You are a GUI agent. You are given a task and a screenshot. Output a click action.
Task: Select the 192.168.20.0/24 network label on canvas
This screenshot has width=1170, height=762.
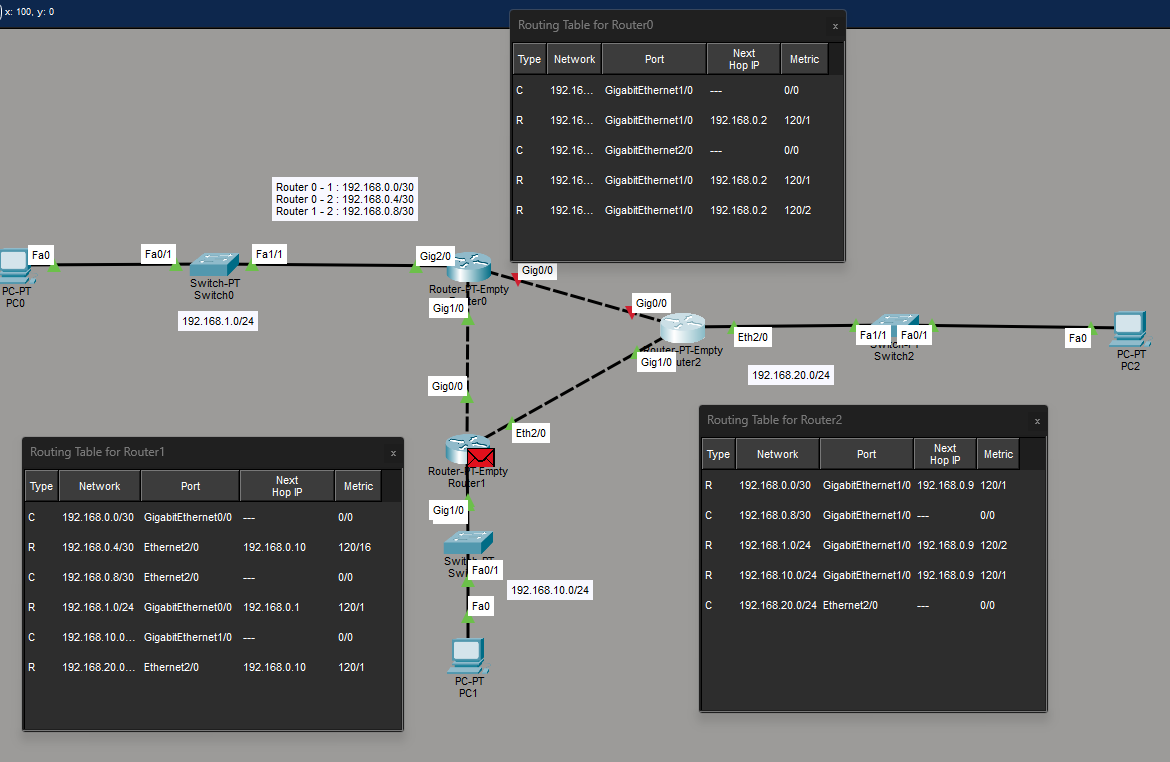pyautogui.click(x=791, y=375)
